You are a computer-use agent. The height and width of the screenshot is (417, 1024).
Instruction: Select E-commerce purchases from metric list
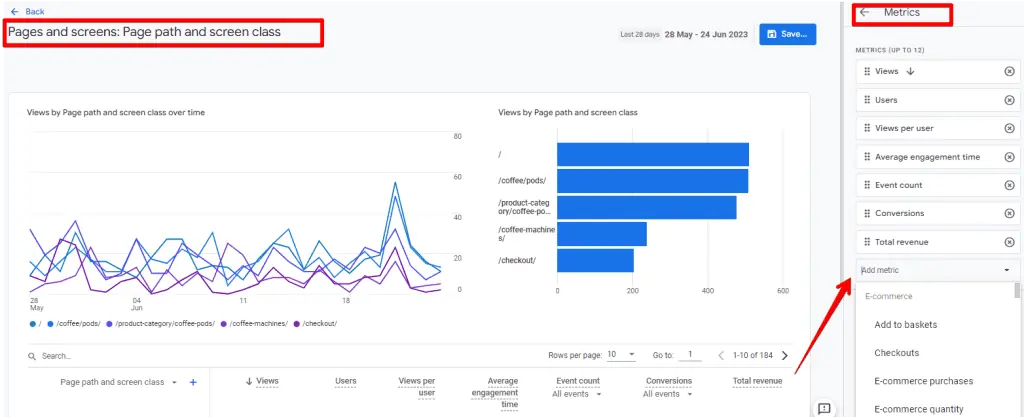coord(923,381)
